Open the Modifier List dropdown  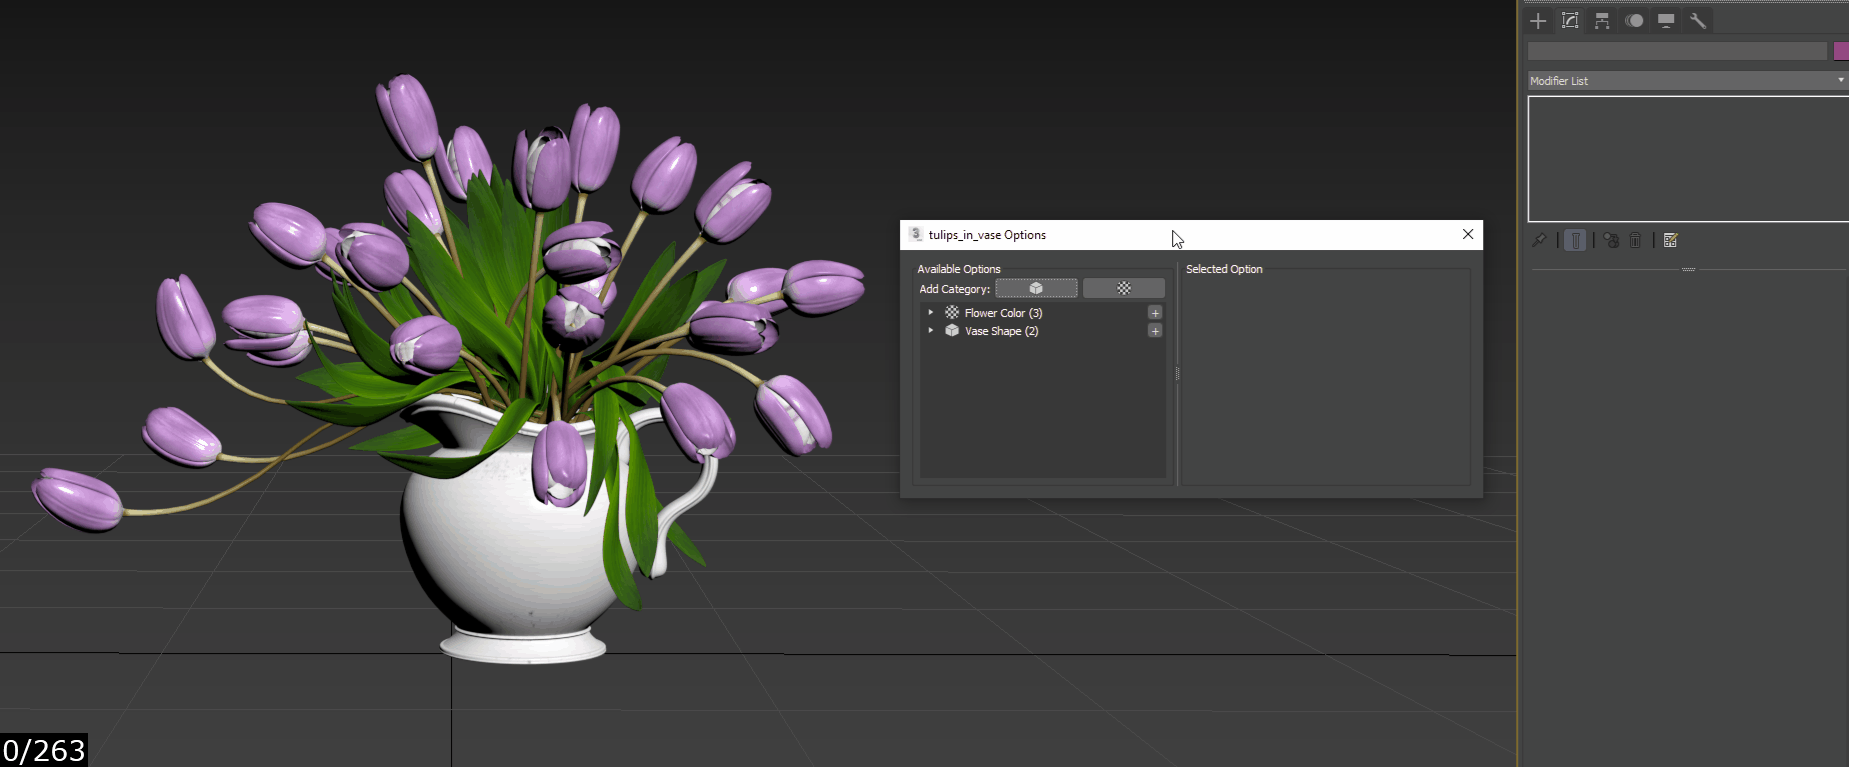point(1687,81)
